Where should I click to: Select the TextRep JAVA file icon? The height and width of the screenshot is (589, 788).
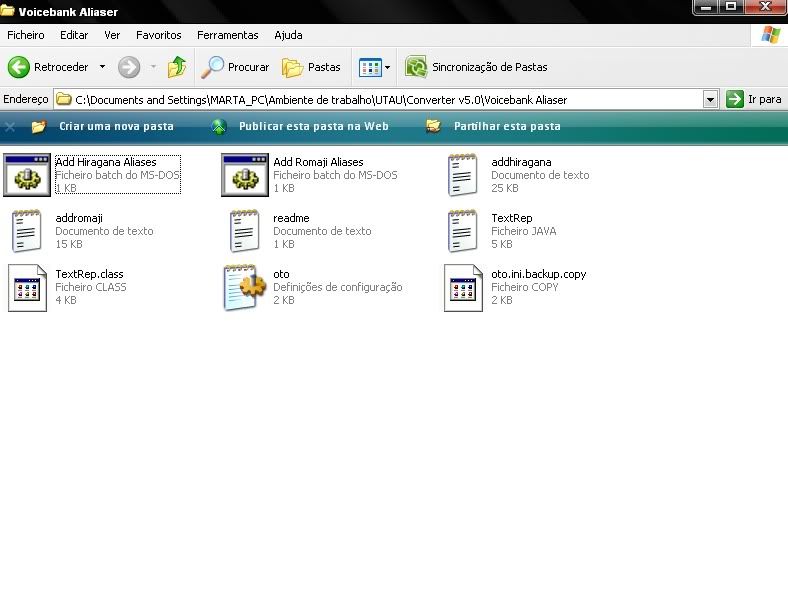462,231
